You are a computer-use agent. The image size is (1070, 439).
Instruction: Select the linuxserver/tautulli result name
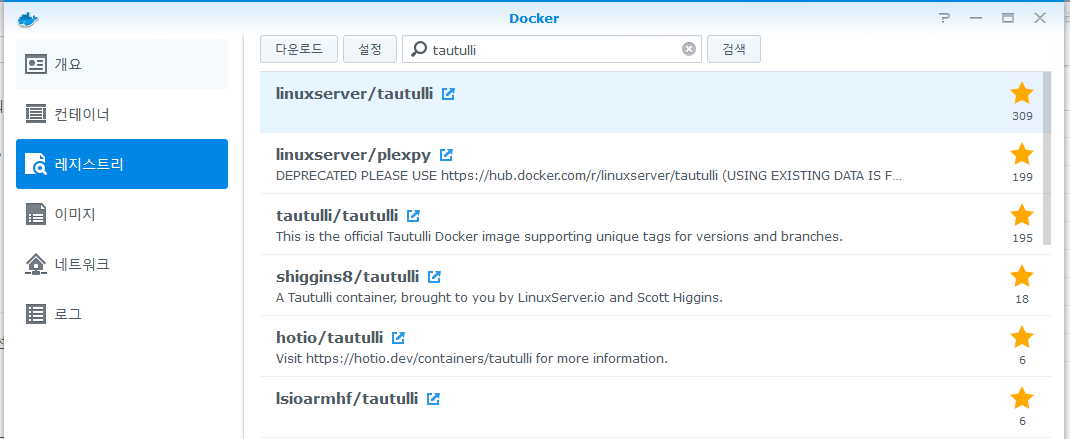click(x=354, y=94)
